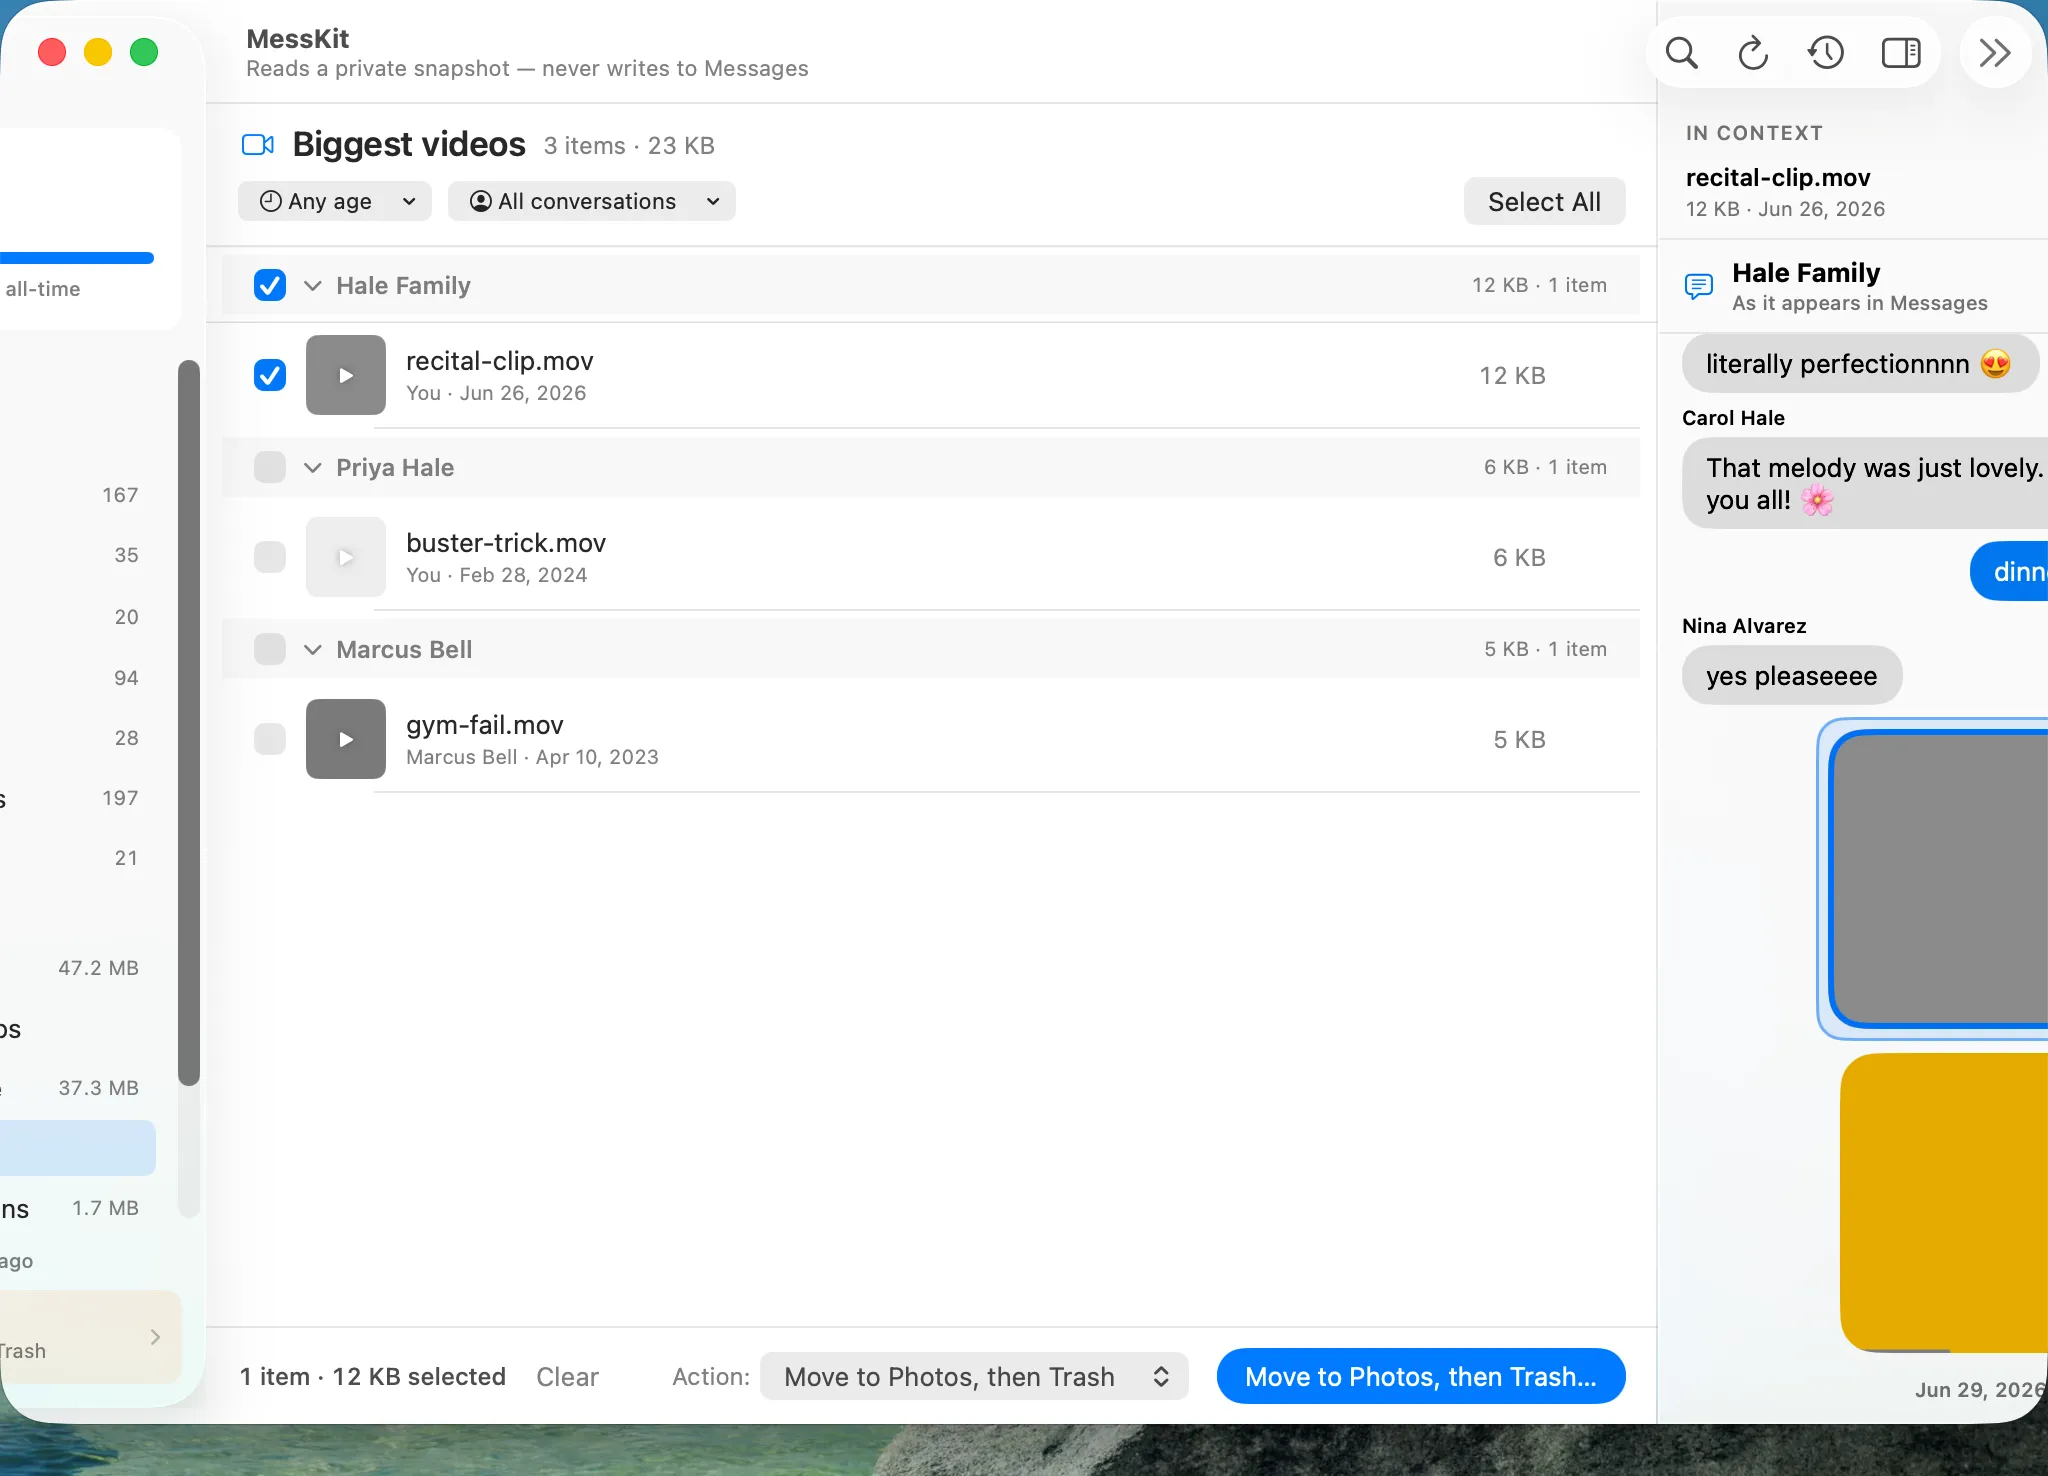
Task: Uncheck the Hale Family group checkbox
Action: coord(270,285)
